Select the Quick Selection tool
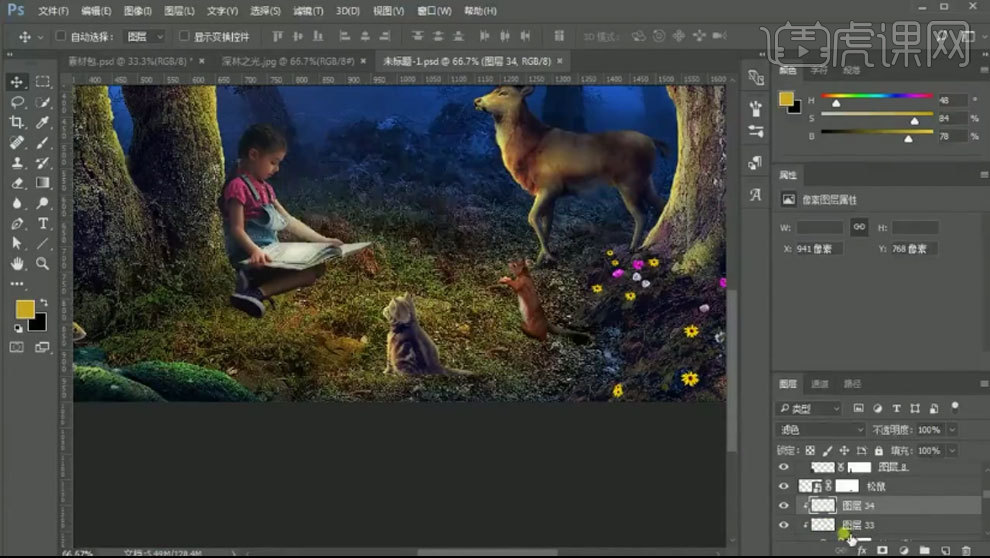Screen dimensions: 990x558 [42, 102]
